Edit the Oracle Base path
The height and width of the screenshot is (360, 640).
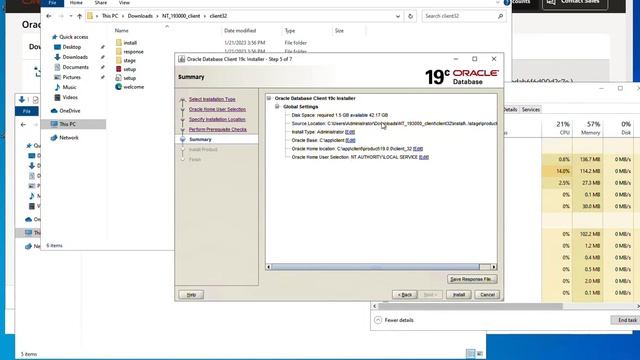coord(350,140)
